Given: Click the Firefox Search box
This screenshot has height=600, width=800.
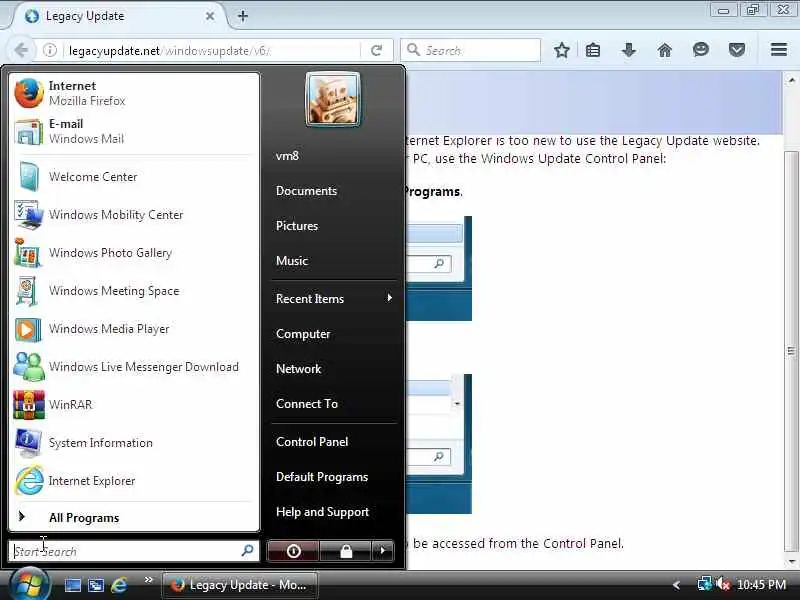Looking at the screenshot, I should point(470,51).
